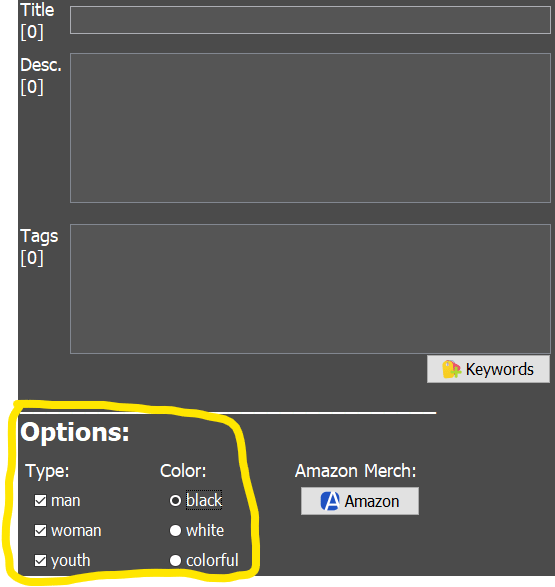Focus the Title input field

coord(310,20)
